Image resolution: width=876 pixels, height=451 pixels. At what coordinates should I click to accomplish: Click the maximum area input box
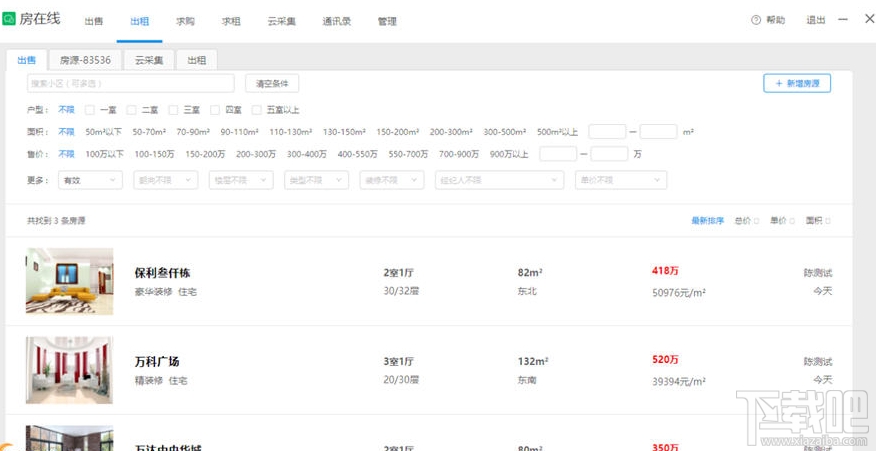[659, 132]
